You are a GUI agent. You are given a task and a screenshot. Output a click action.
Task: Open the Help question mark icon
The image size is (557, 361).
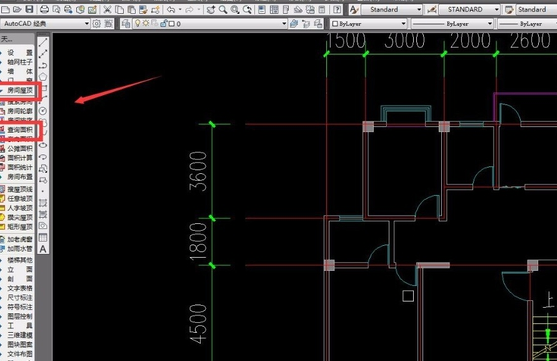point(337,10)
